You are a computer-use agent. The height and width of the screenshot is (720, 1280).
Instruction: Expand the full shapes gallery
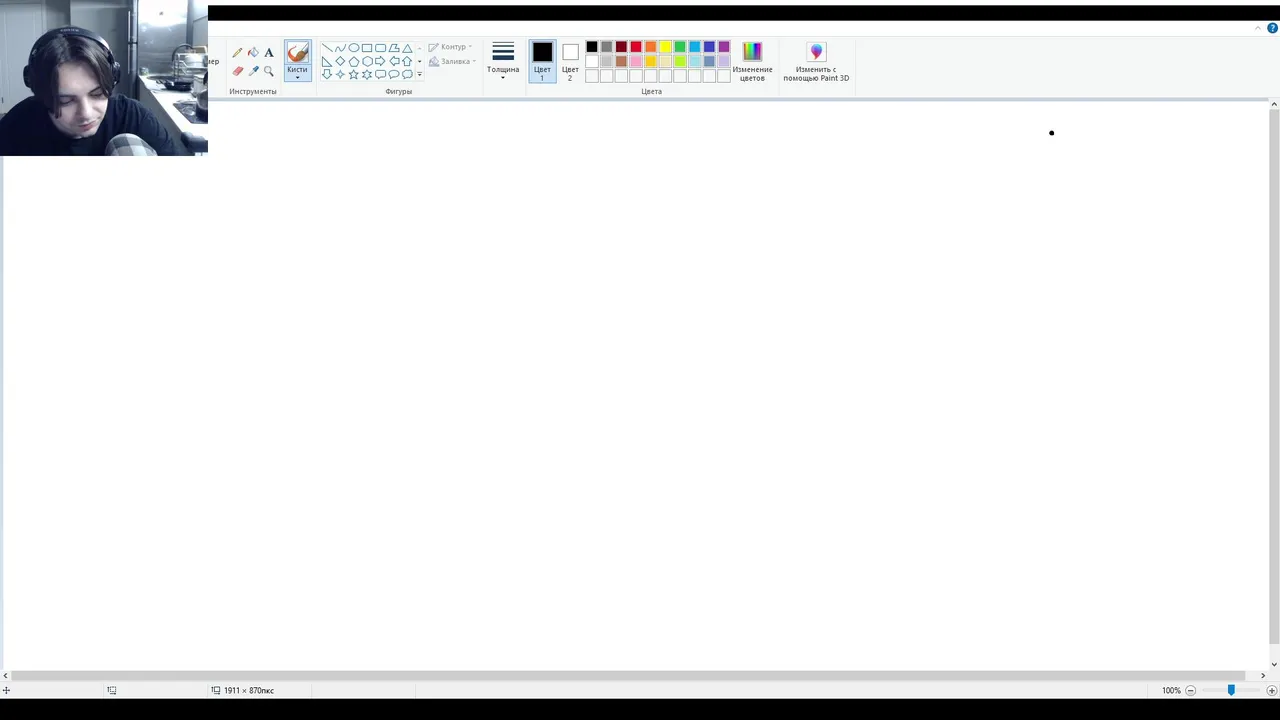pos(420,74)
